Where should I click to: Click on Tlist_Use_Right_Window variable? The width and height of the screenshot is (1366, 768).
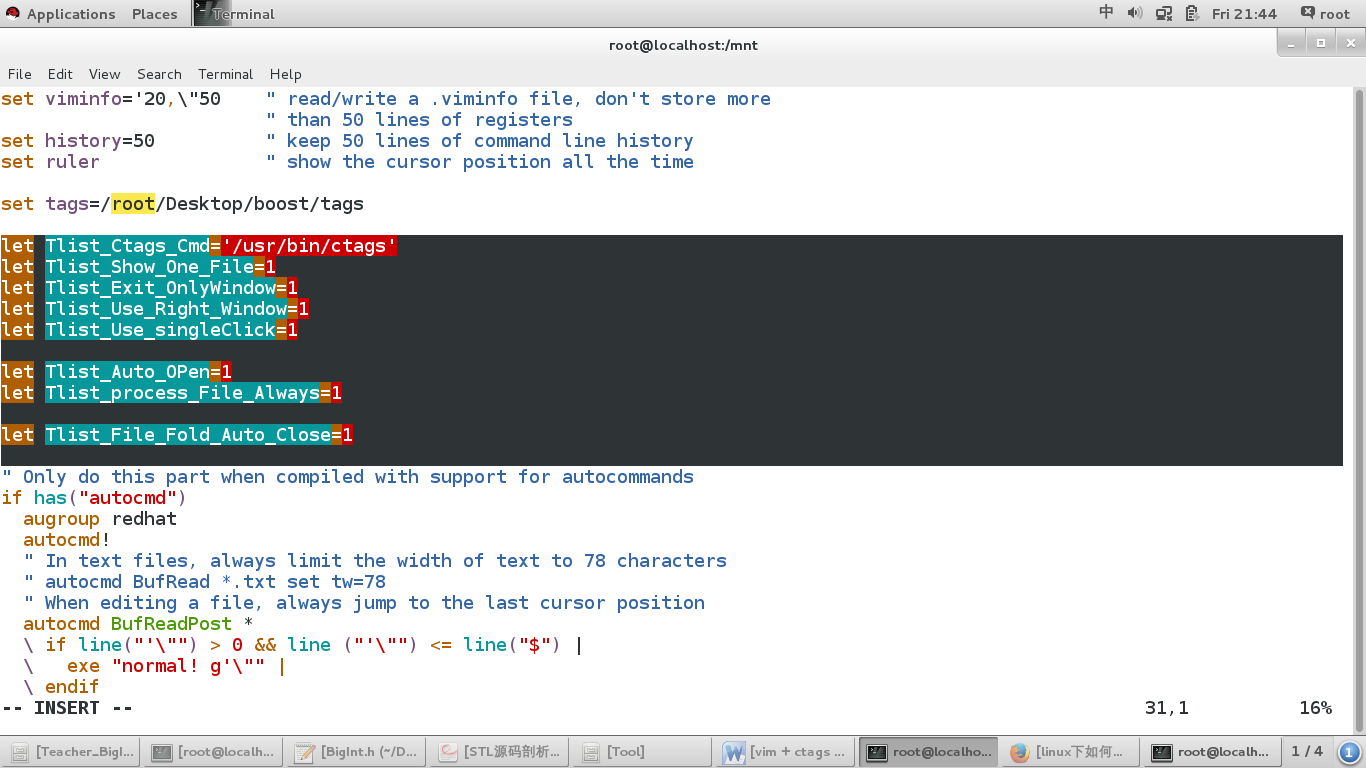[x=166, y=309]
